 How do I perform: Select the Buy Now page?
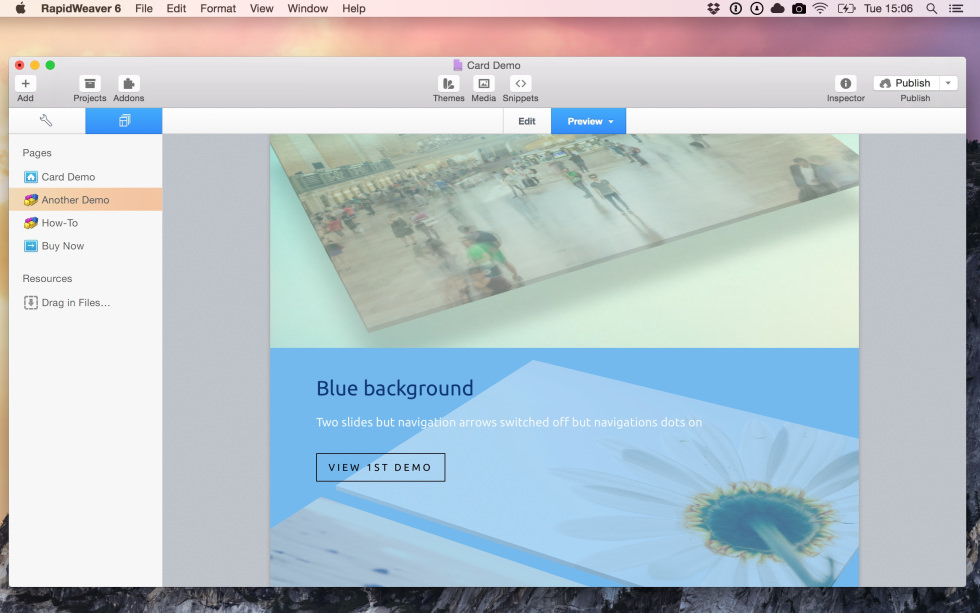[x=86, y=246]
